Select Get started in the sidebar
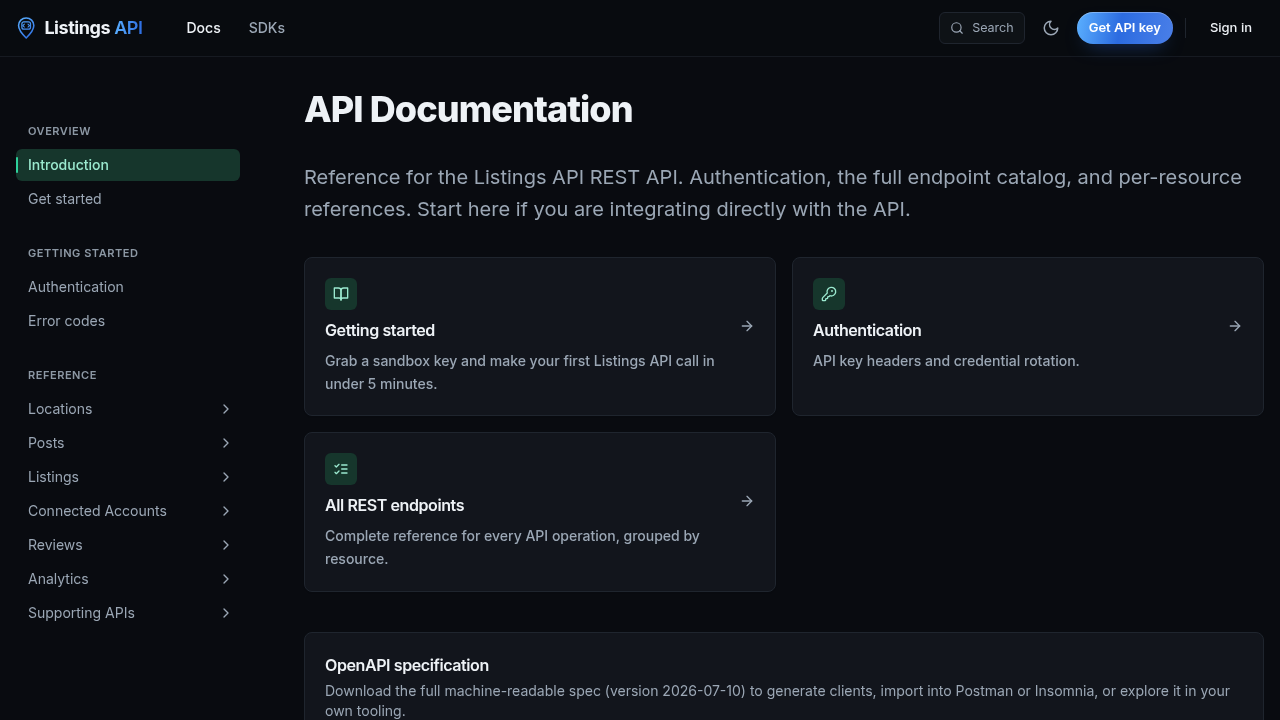 [x=128, y=199]
